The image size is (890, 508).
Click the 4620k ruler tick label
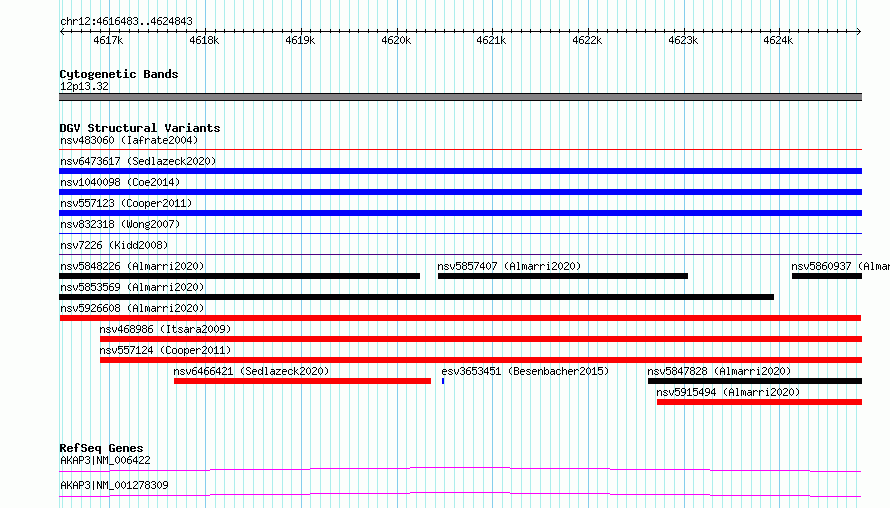click(396, 40)
